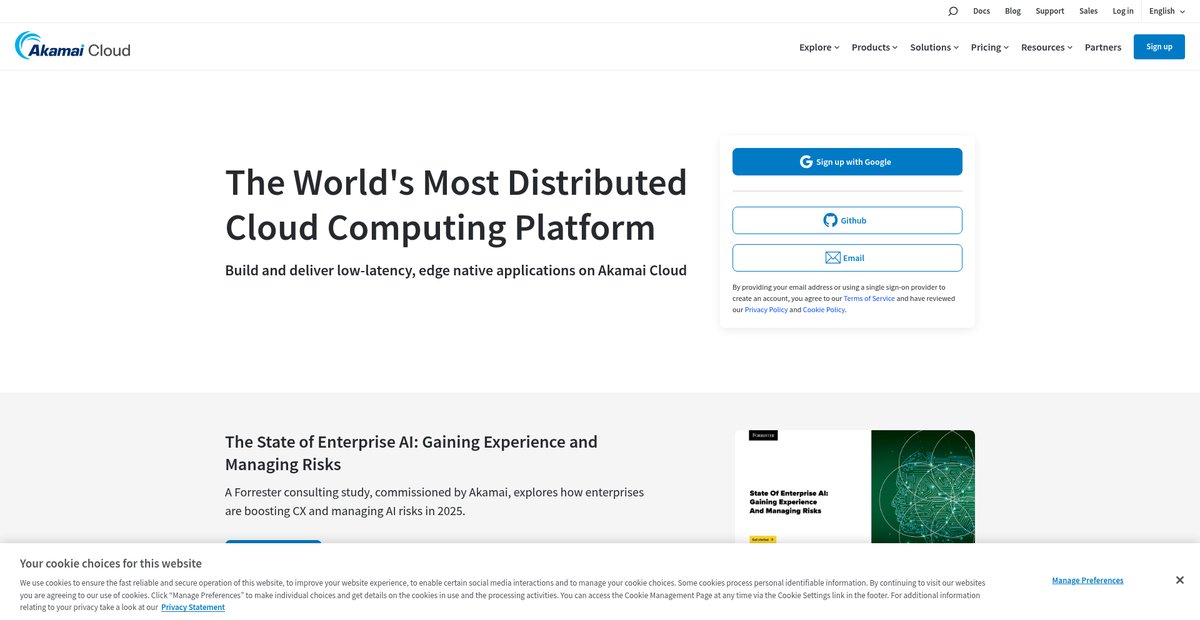
Task: Click the Github octocat icon
Action: 830,220
